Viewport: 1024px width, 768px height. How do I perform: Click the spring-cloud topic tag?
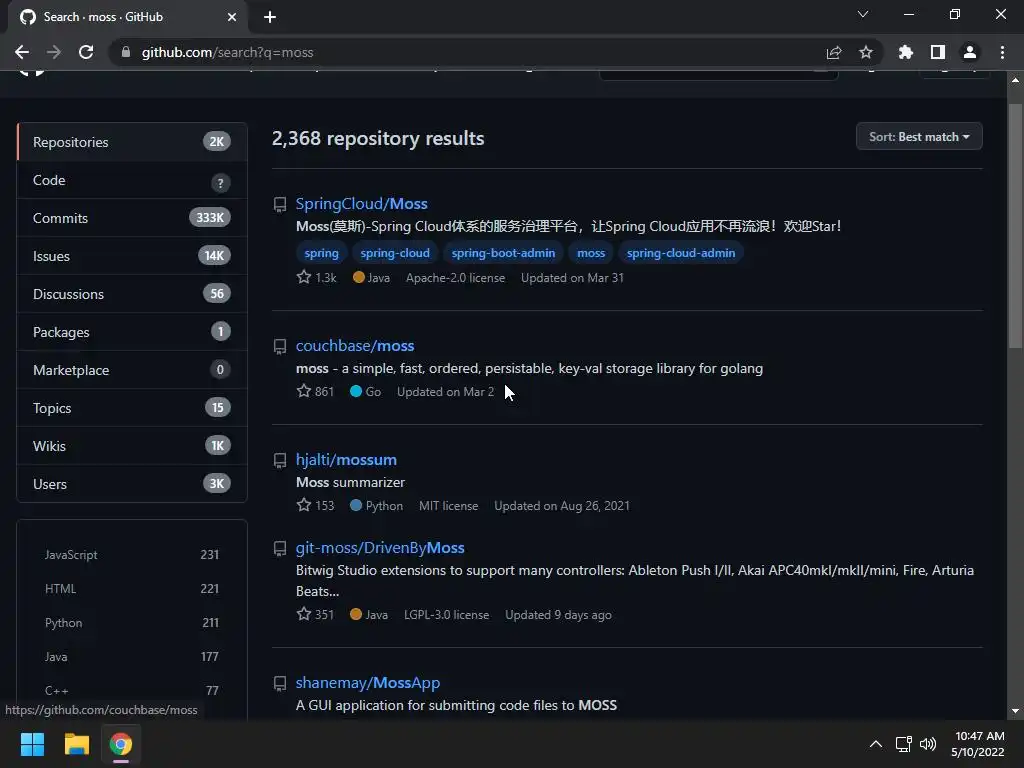(x=395, y=253)
